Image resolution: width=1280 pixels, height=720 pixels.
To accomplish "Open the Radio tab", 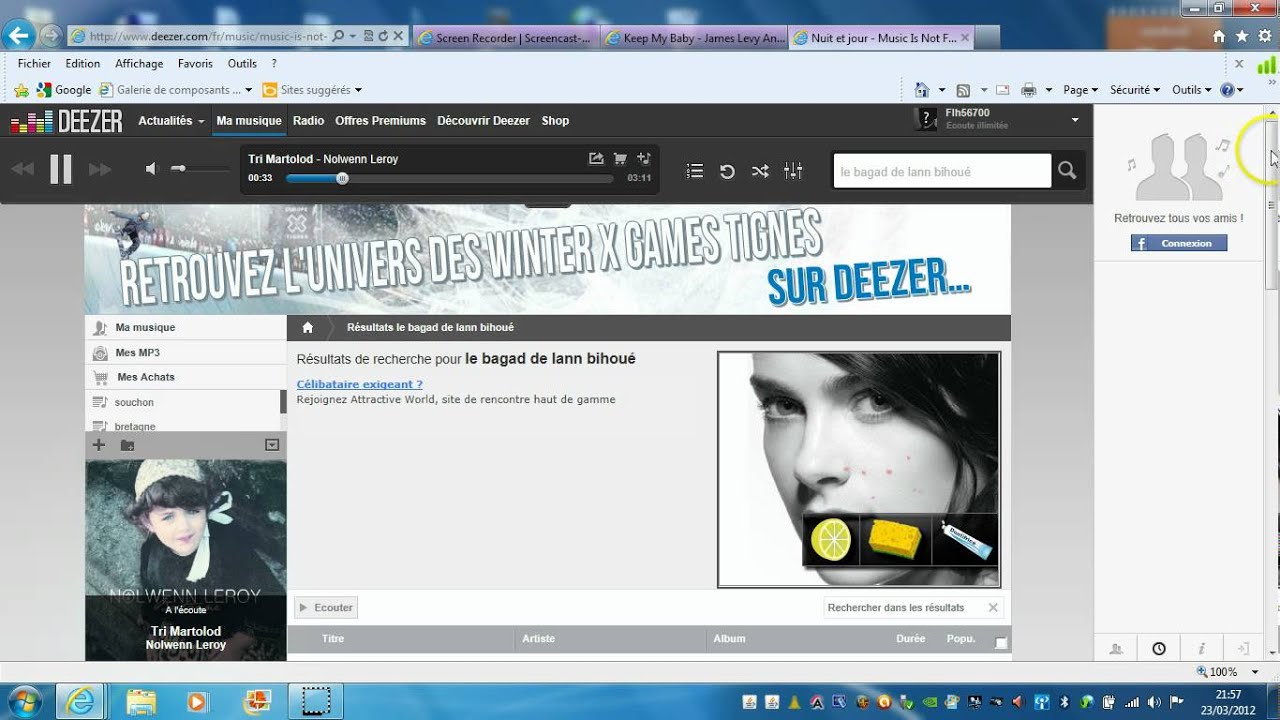I will [308, 120].
